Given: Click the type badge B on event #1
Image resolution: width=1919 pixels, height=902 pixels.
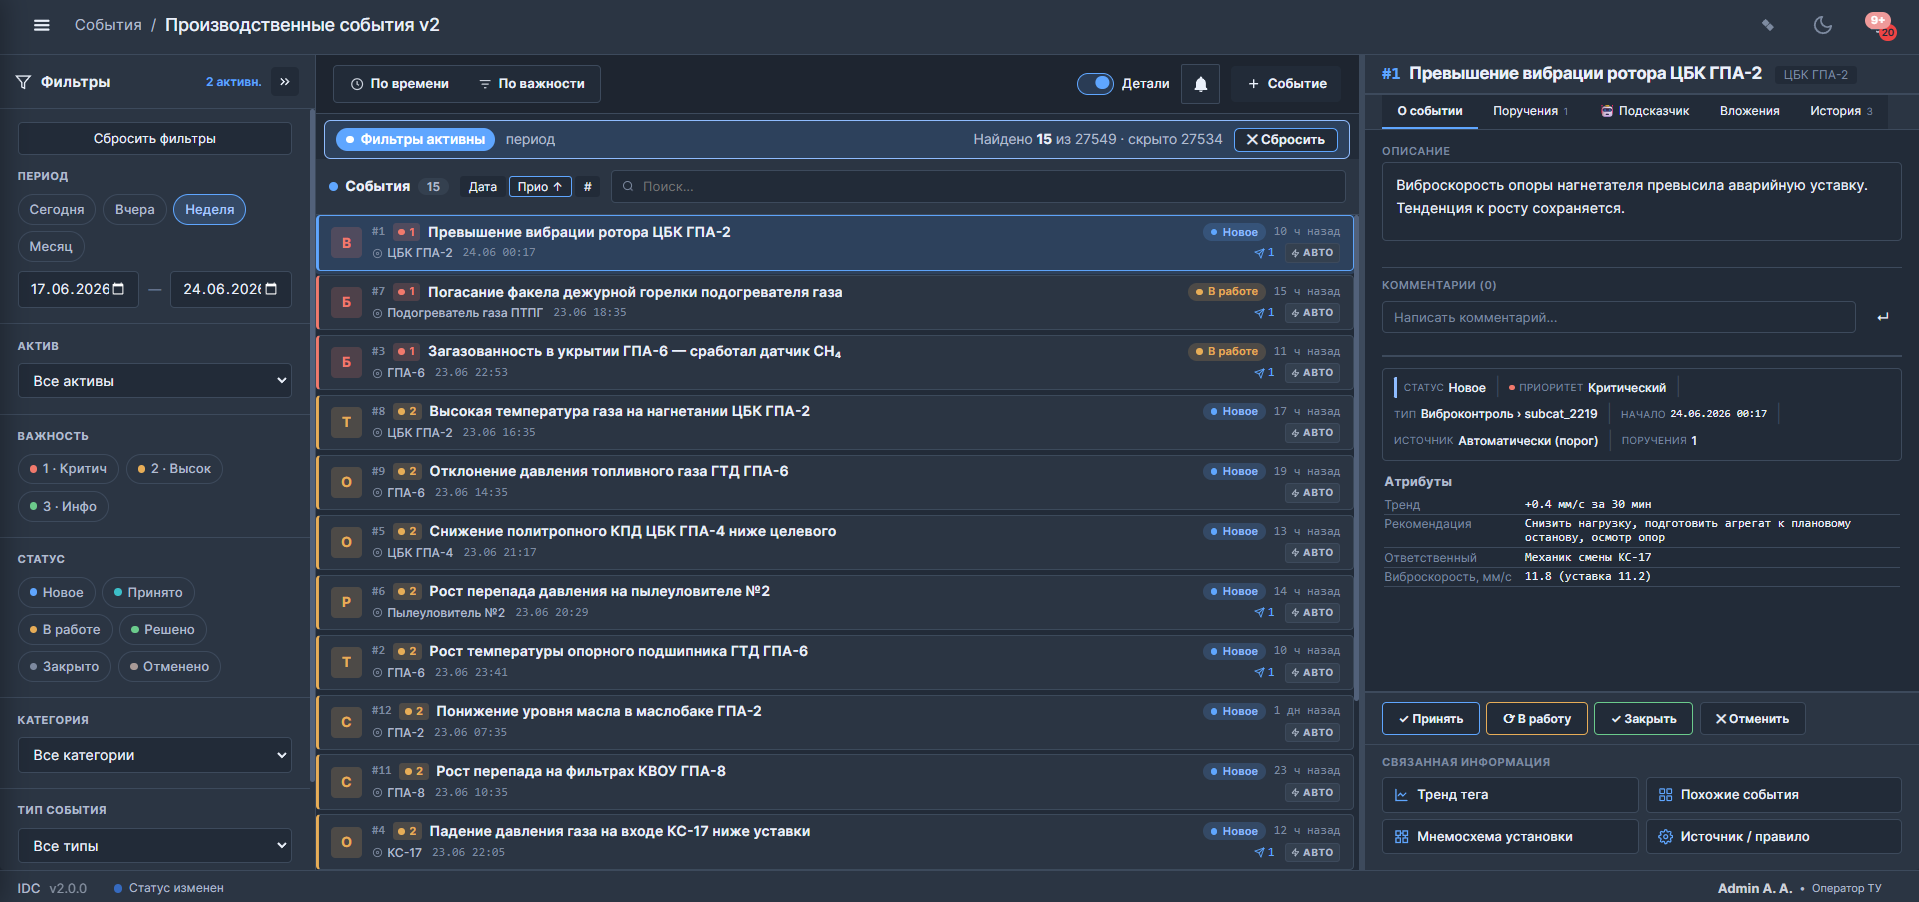Looking at the screenshot, I should point(347,243).
